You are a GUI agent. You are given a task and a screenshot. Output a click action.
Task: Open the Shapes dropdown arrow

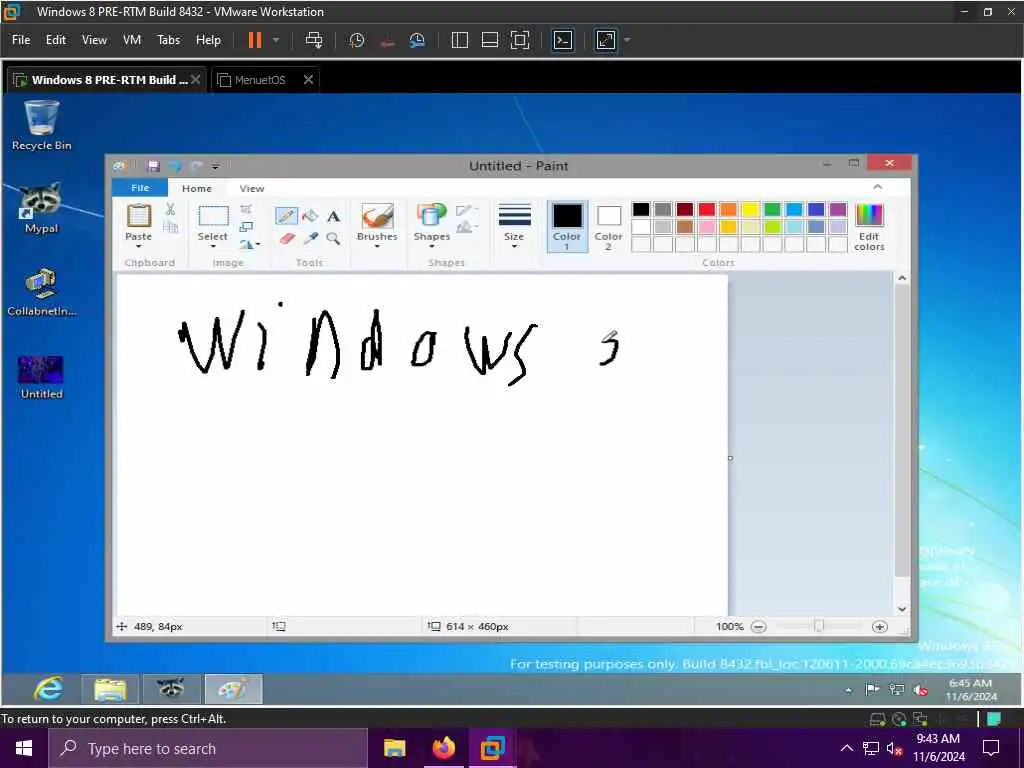tap(431, 247)
